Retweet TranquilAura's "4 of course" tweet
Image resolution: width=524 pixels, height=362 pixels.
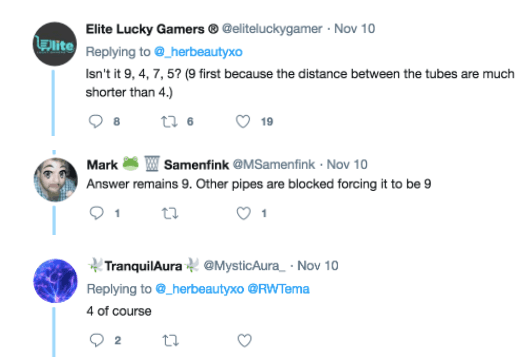(x=170, y=341)
